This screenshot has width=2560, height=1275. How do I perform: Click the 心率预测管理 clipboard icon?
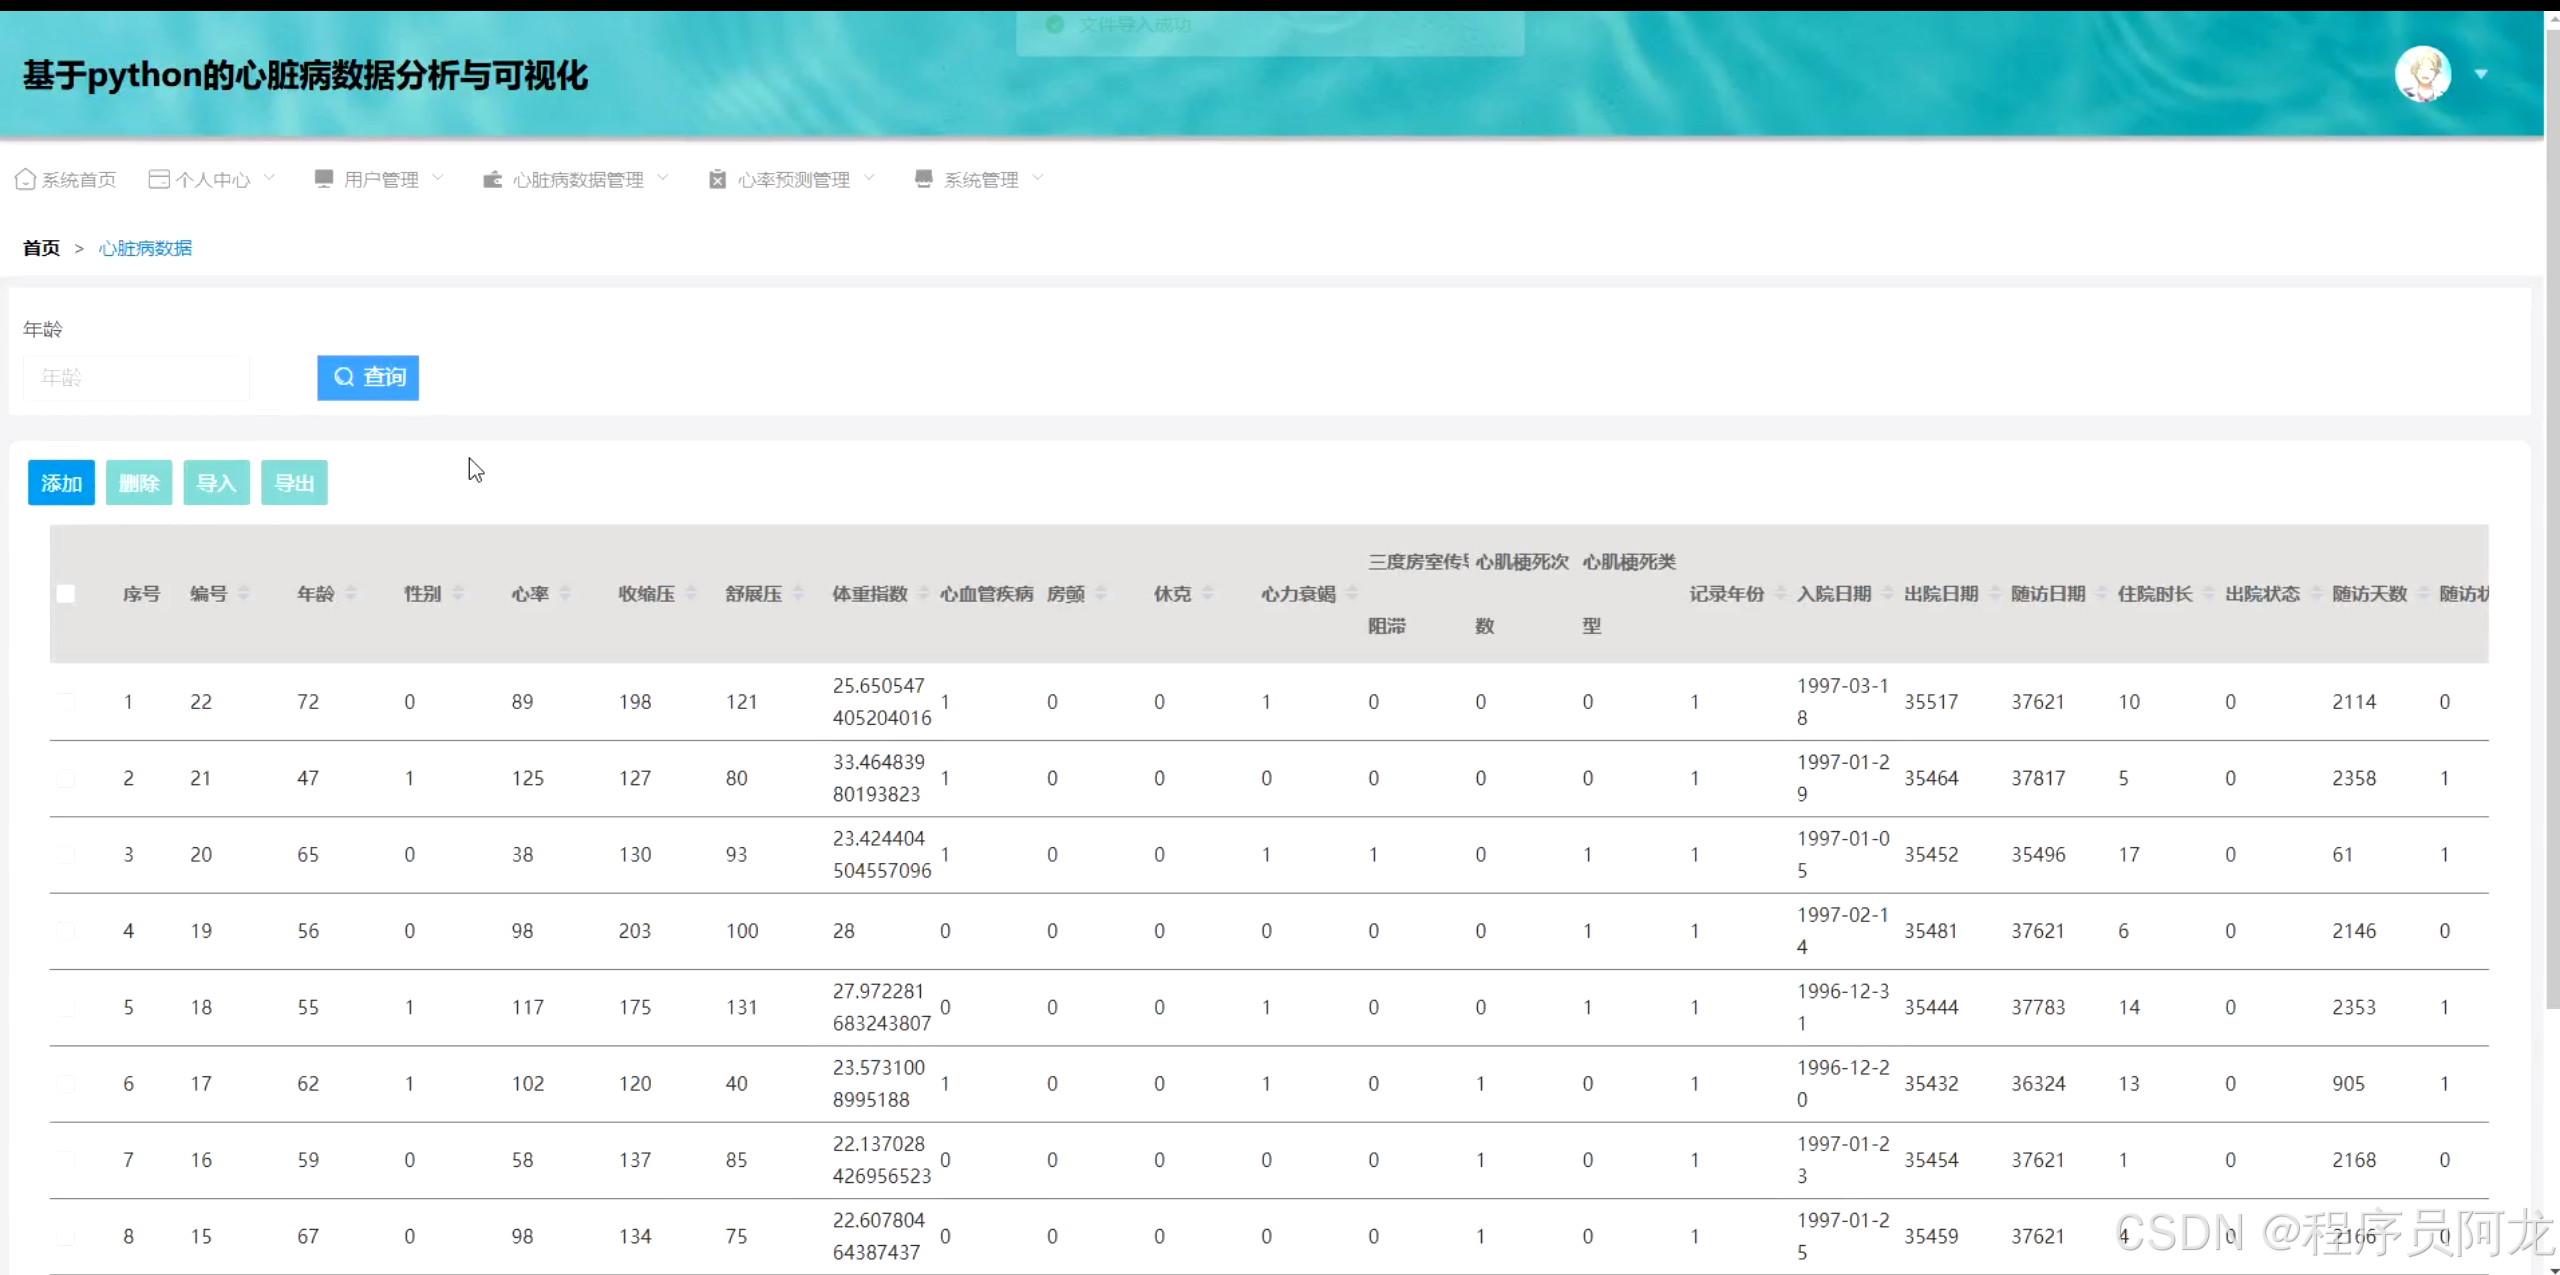pyautogui.click(x=717, y=179)
